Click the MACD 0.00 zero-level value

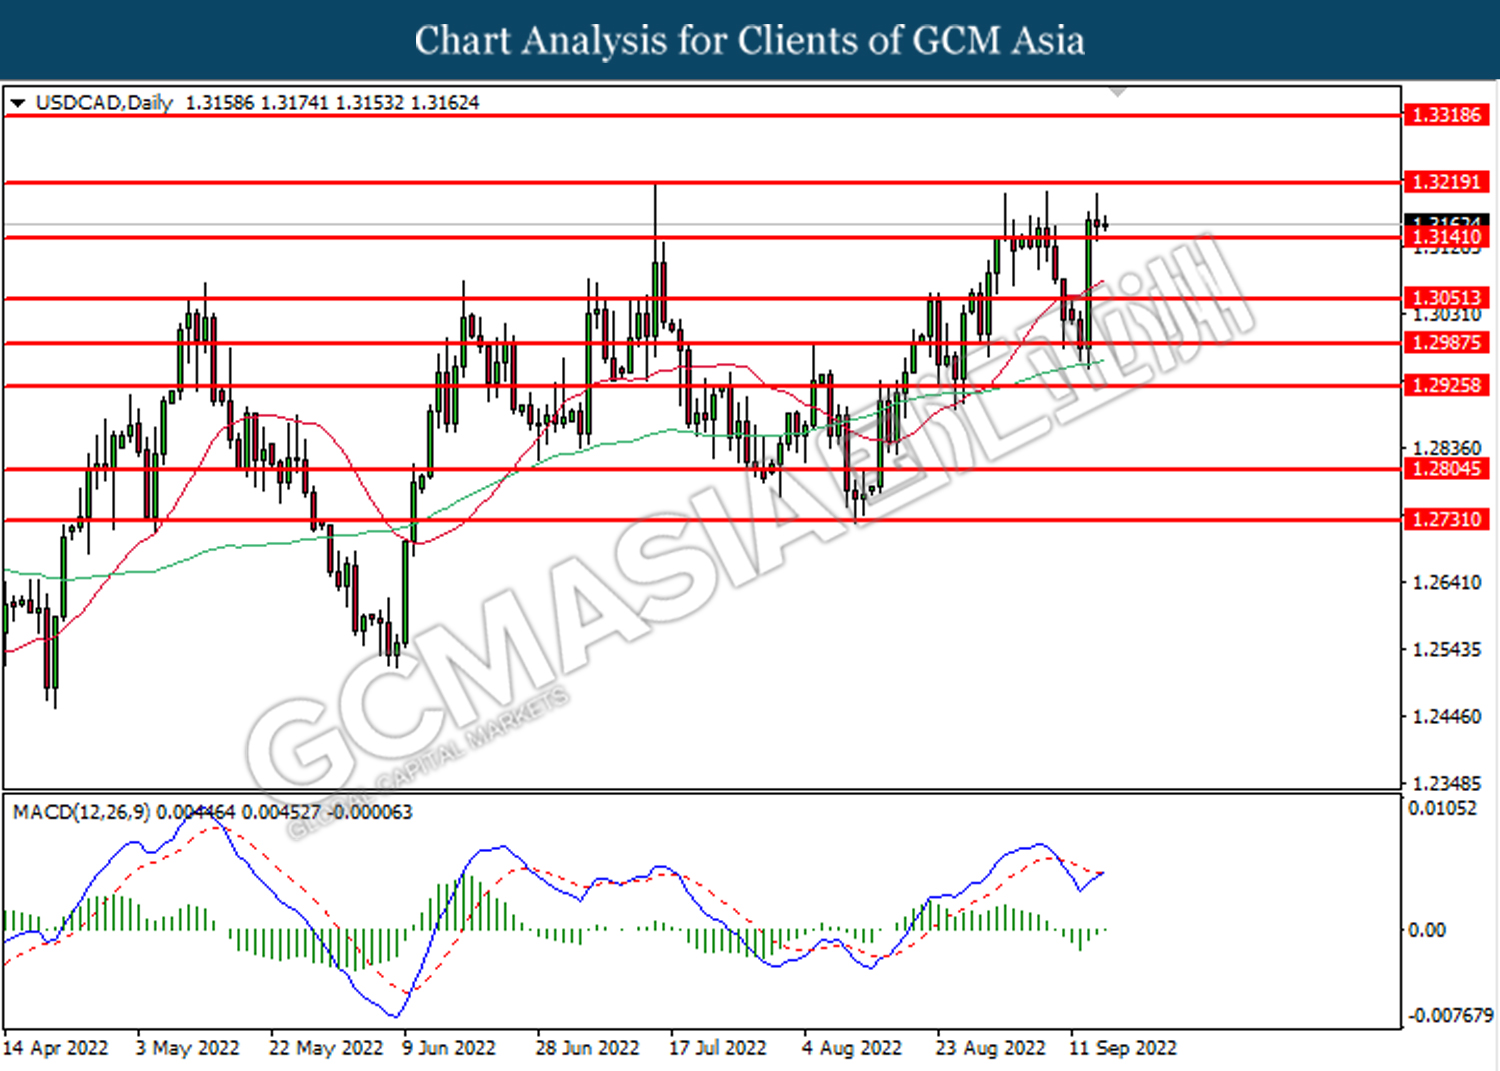click(1427, 930)
